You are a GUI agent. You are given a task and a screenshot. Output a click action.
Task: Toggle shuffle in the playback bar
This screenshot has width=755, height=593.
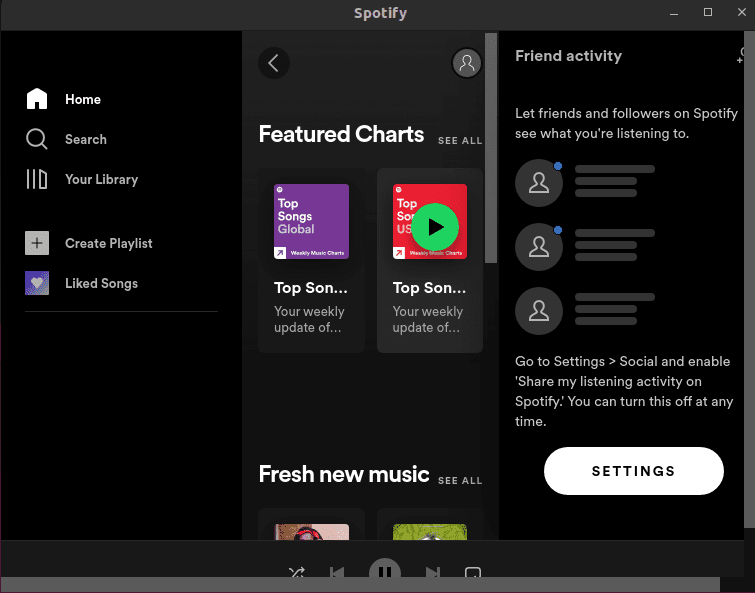pyautogui.click(x=297, y=572)
